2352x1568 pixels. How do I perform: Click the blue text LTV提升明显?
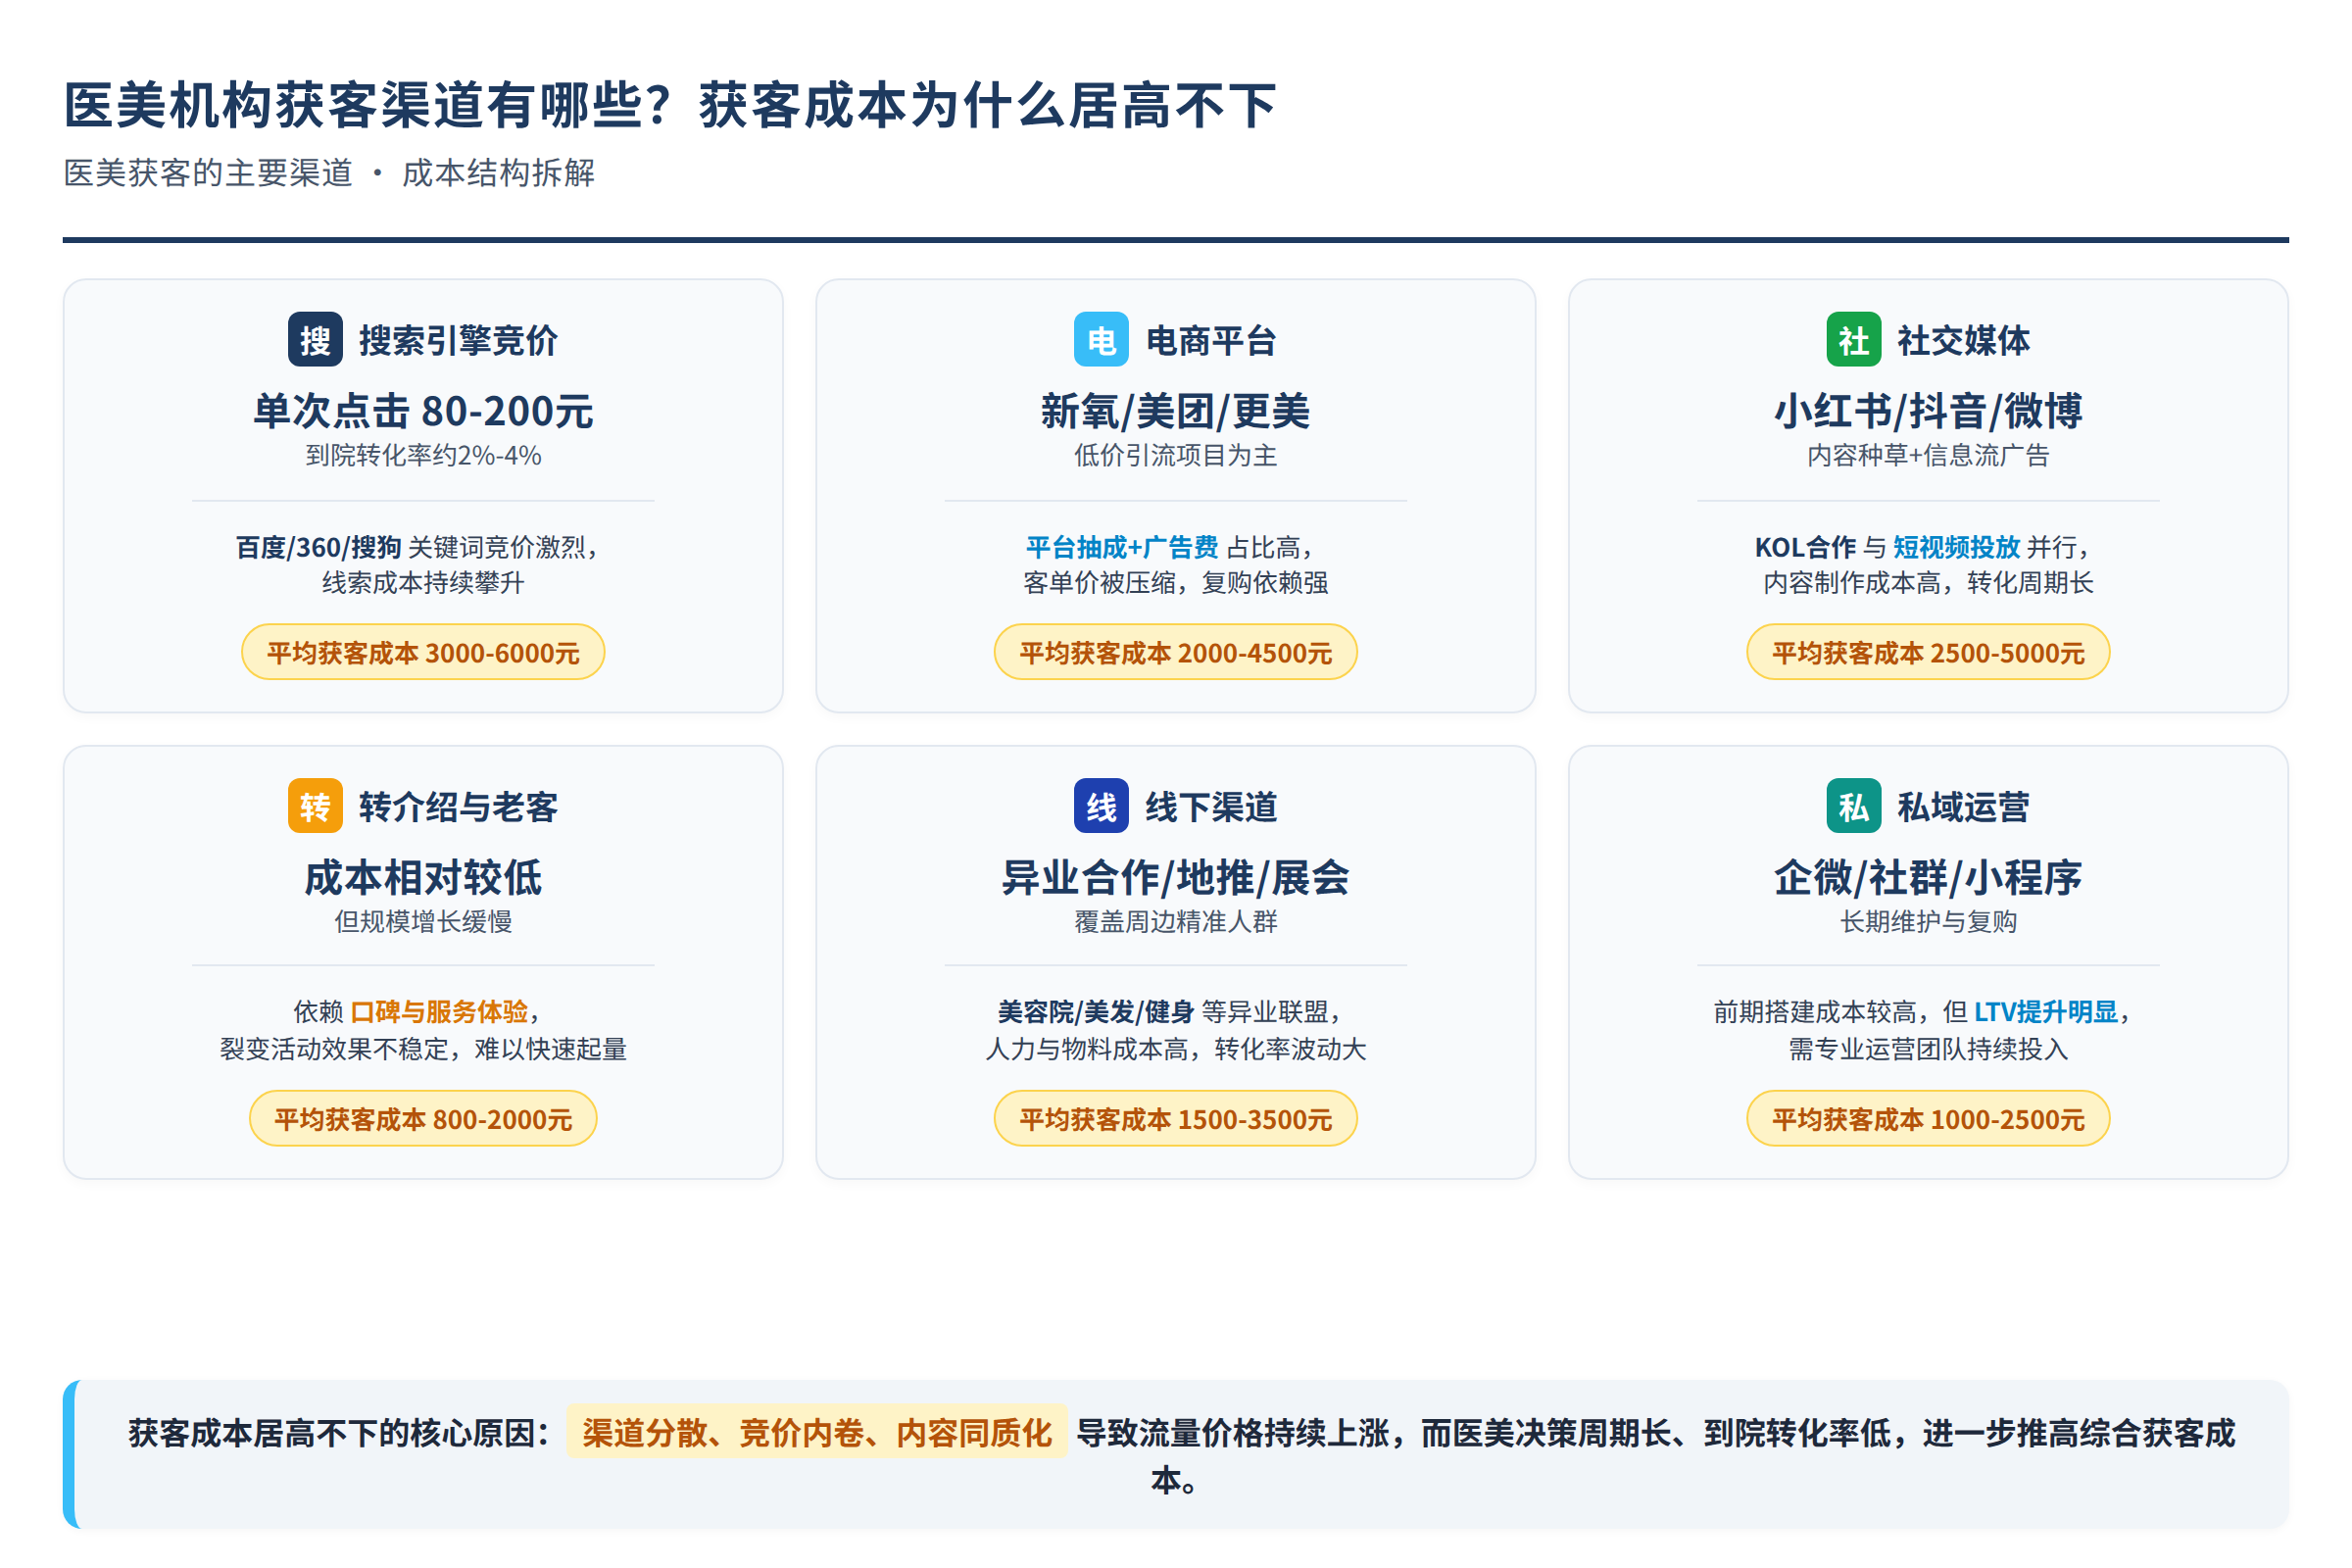pos(2046,1011)
